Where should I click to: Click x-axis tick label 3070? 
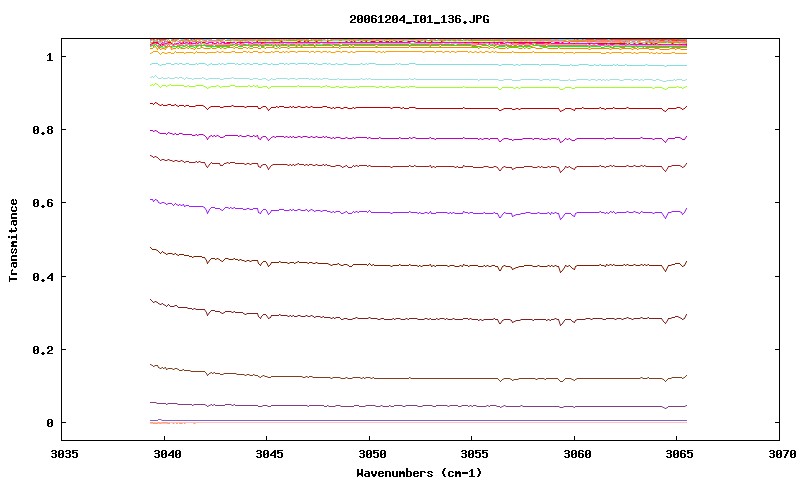pyautogui.click(x=782, y=454)
